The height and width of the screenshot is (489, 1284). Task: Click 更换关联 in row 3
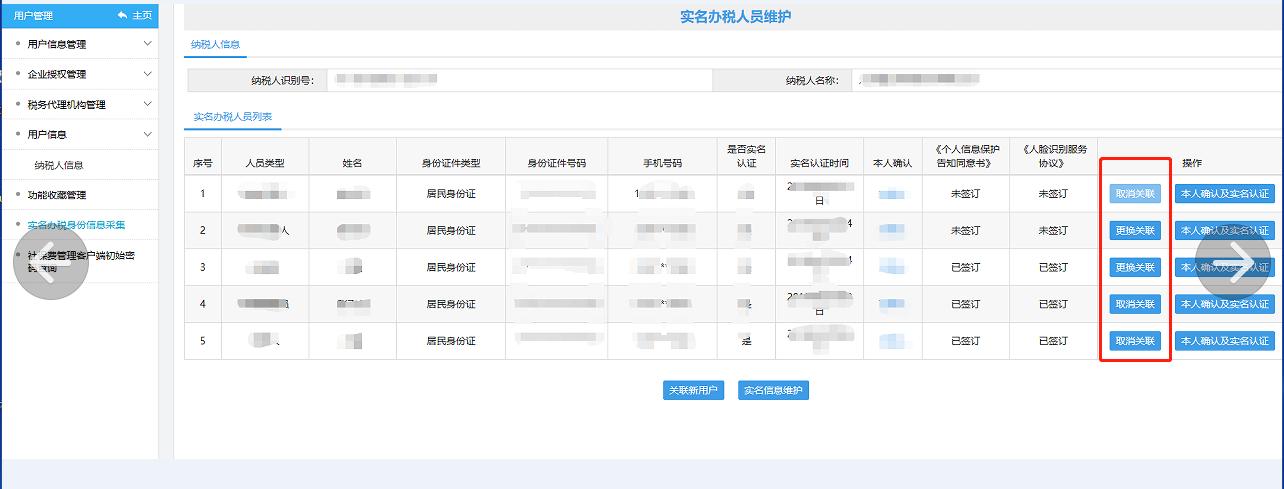click(x=1135, y=267)
